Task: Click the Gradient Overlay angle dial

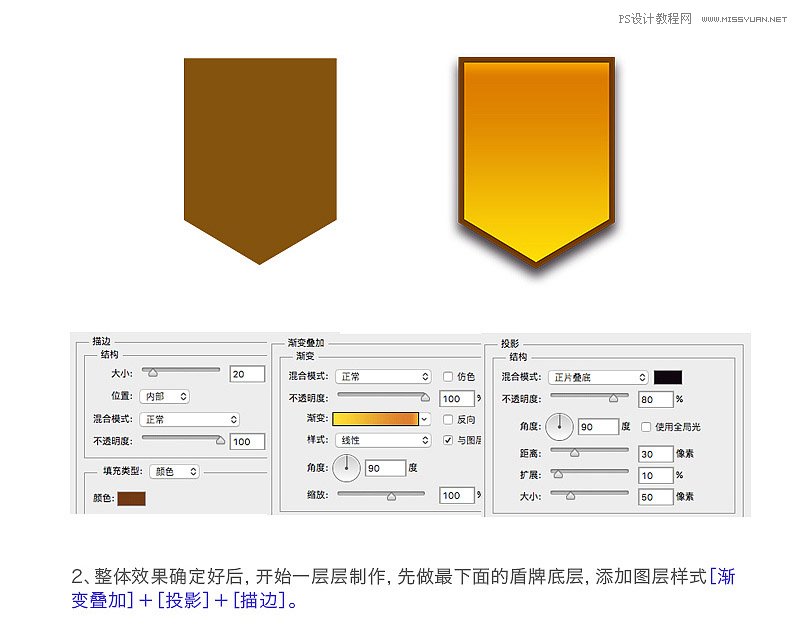Action: (346, 466)
